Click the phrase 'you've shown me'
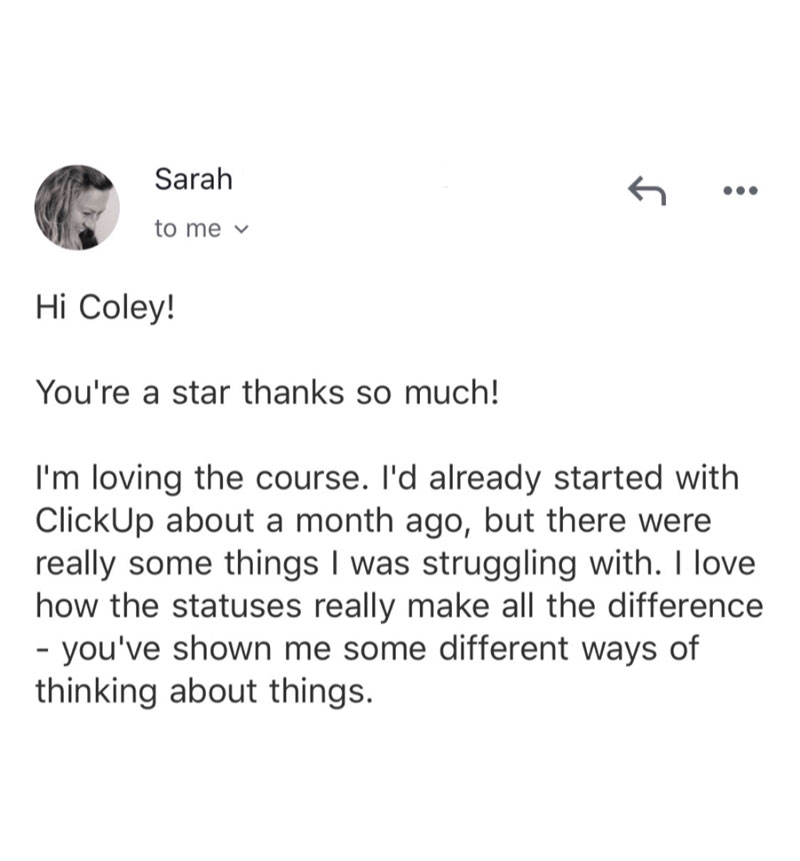The height and width of the screenshot is (861, 800). coord(197,649)
